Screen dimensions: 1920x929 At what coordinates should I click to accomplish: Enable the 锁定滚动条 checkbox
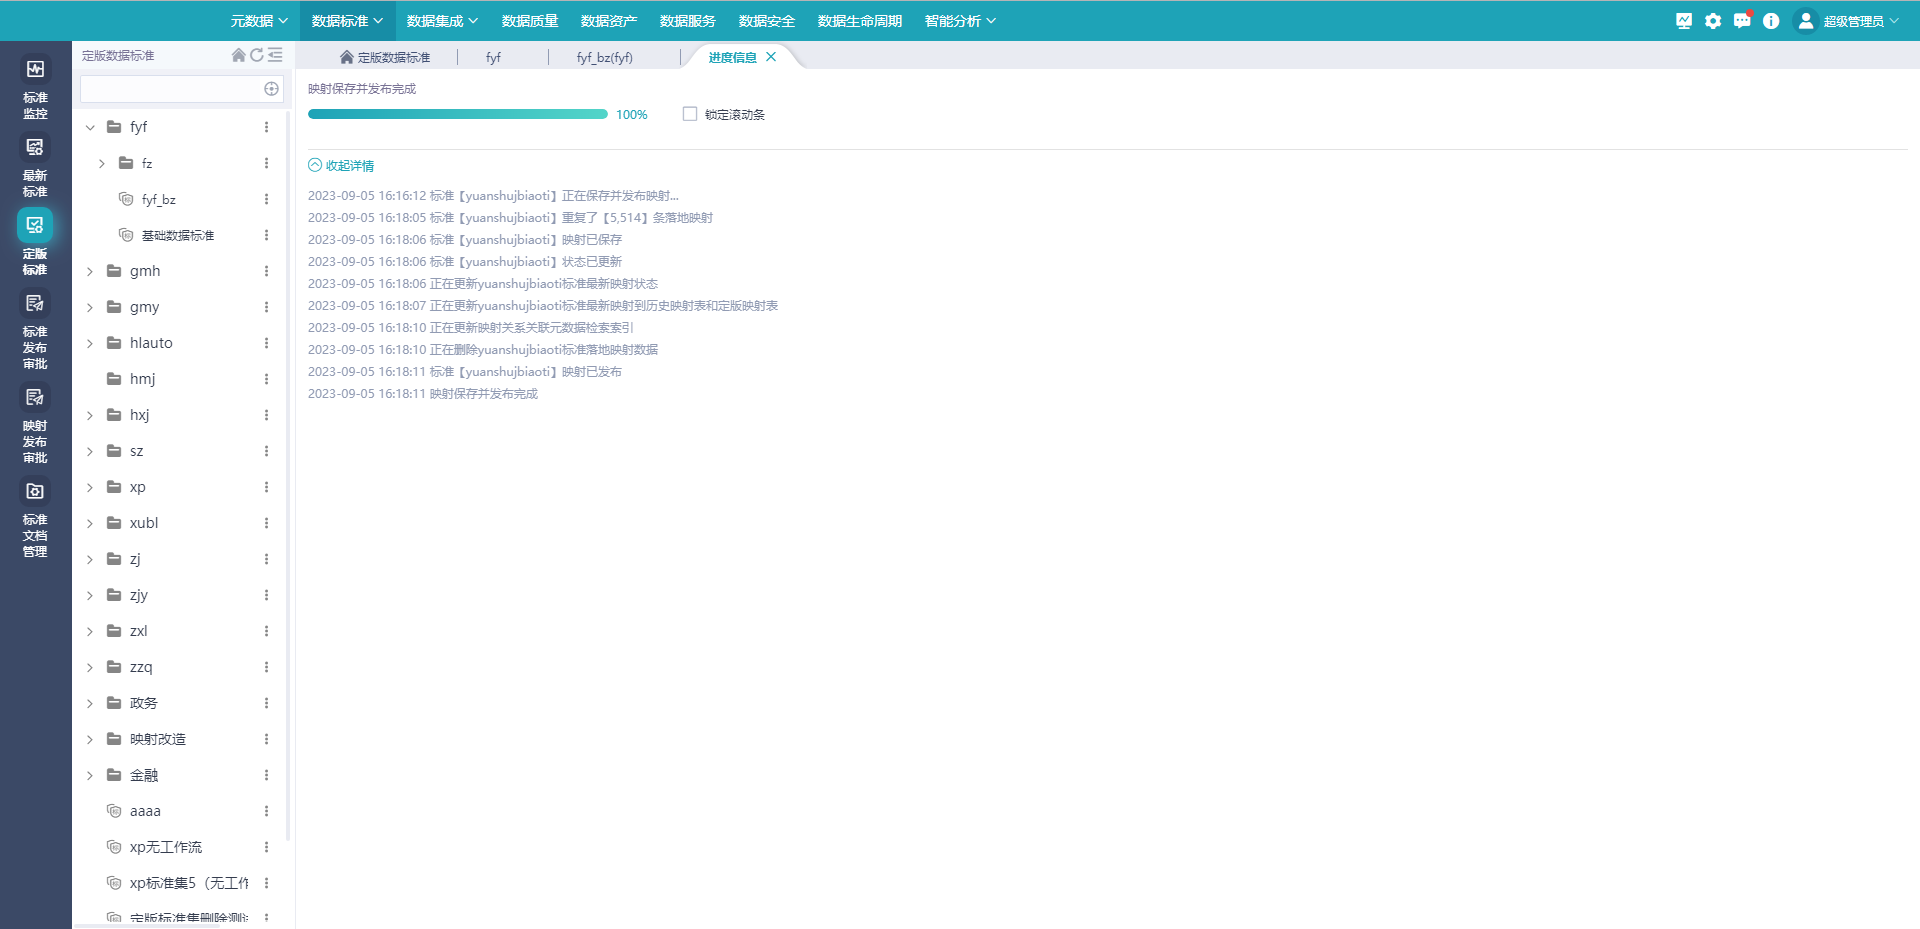coord(690,114)
